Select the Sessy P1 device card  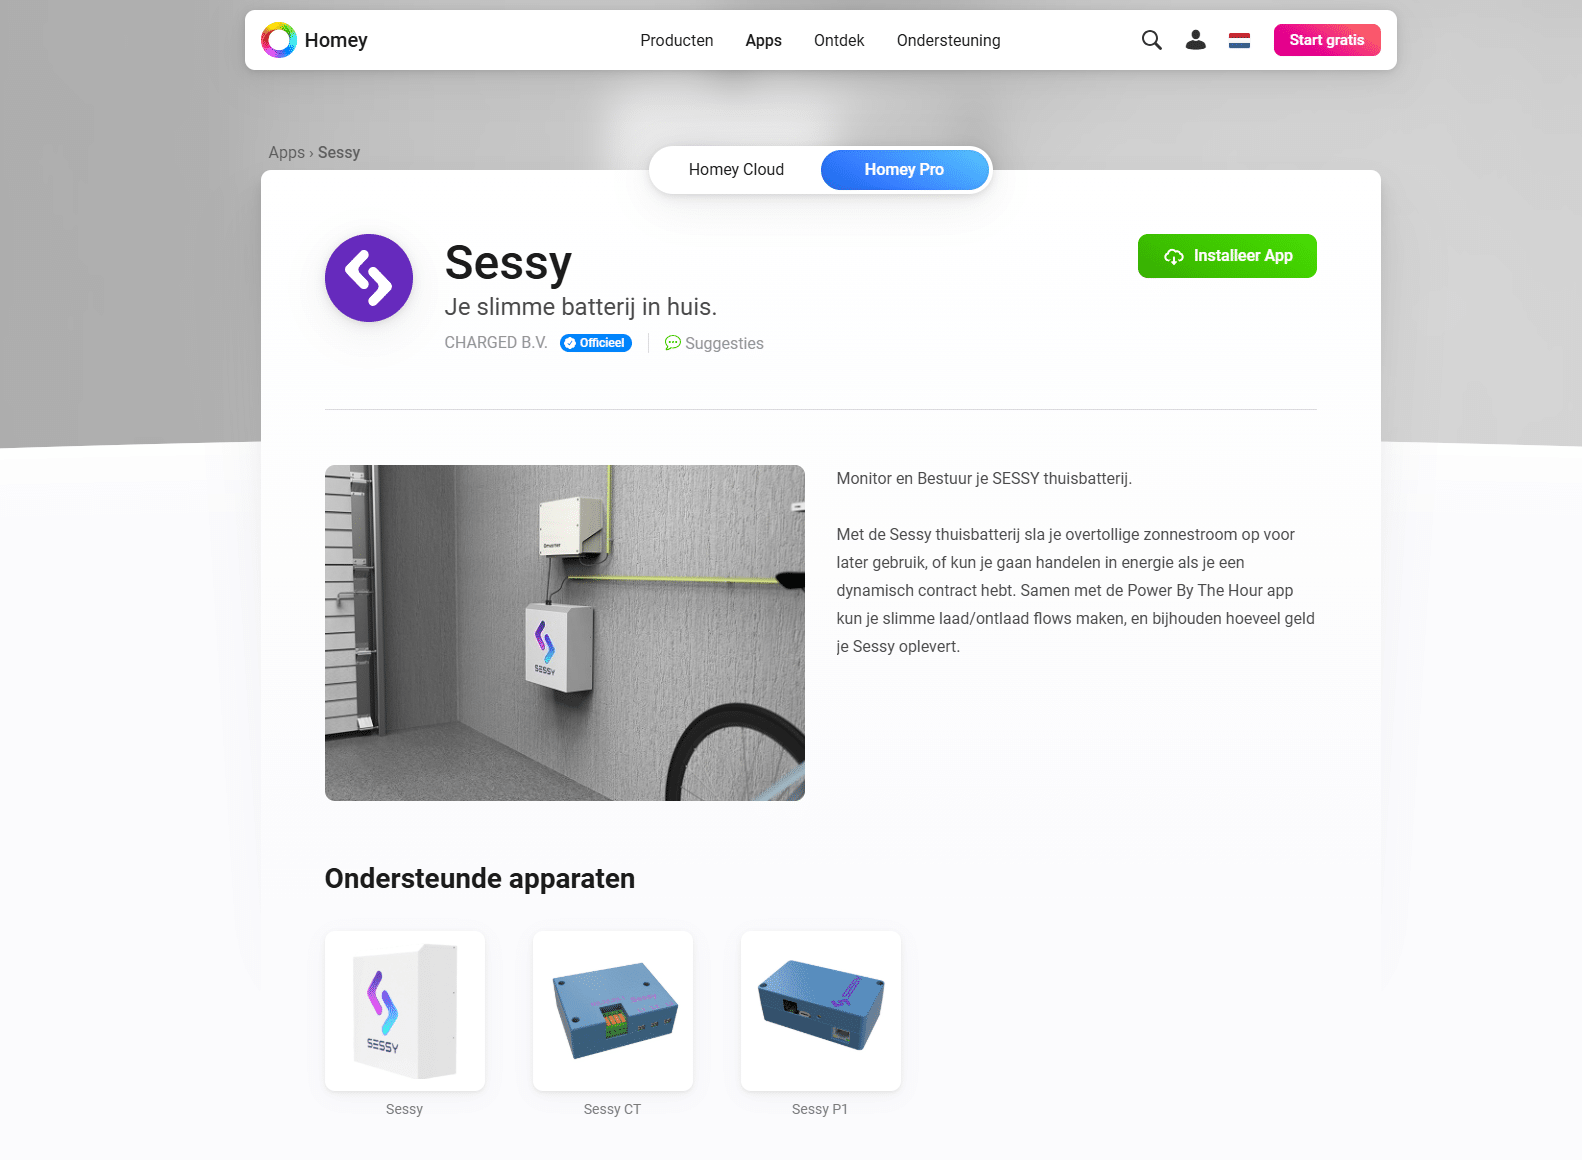[x=821, y=1024]
